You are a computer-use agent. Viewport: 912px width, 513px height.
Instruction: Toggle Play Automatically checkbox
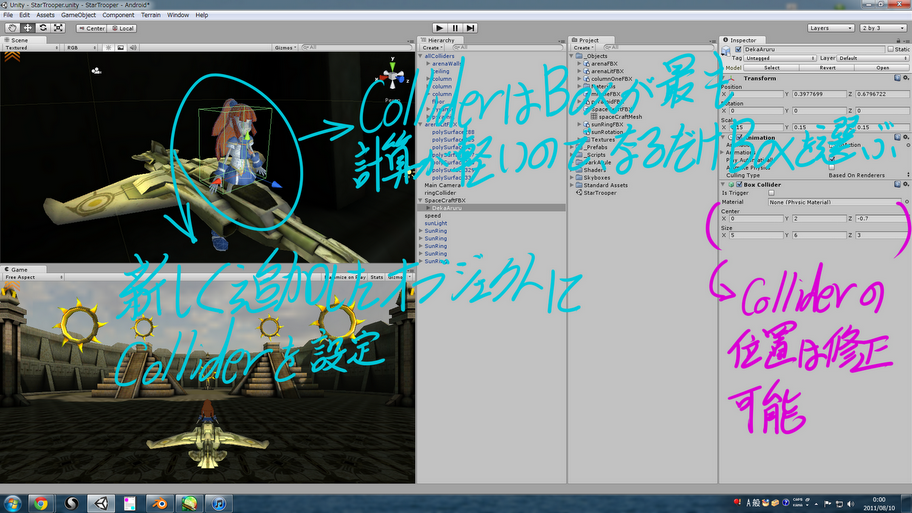pyautogui.click(x=832, y=160)
